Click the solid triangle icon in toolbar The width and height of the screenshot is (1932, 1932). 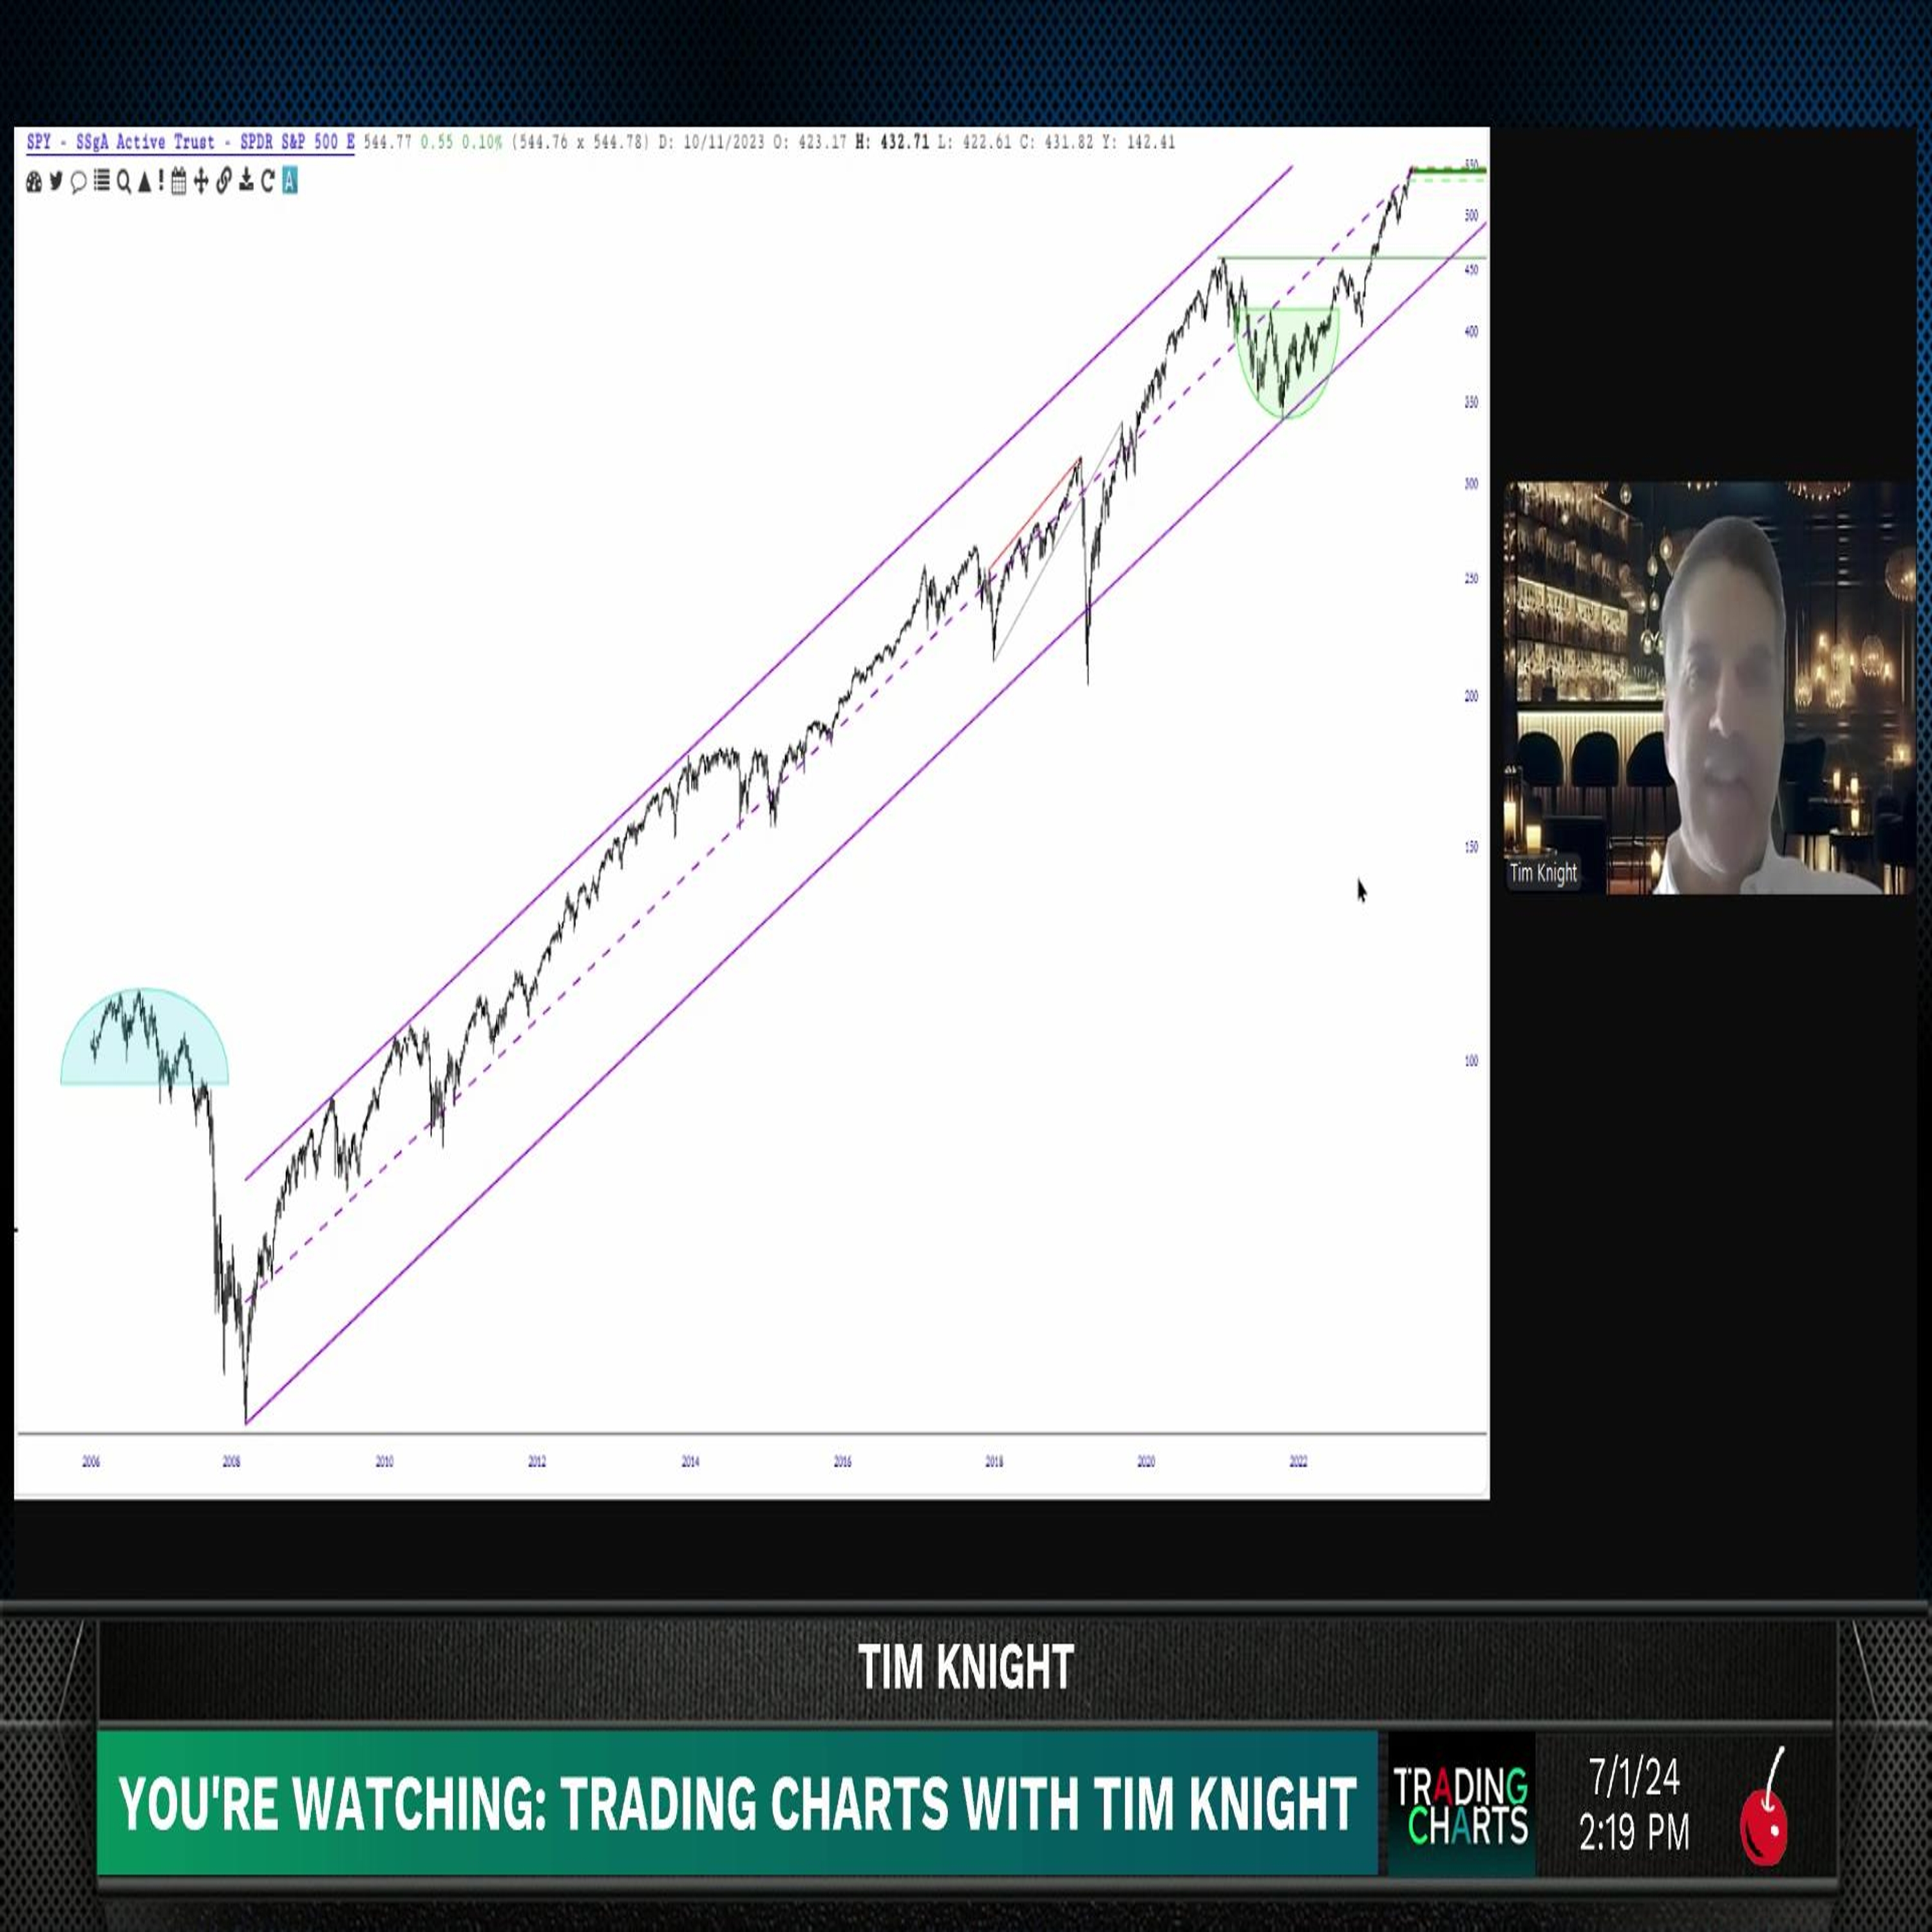145,181
